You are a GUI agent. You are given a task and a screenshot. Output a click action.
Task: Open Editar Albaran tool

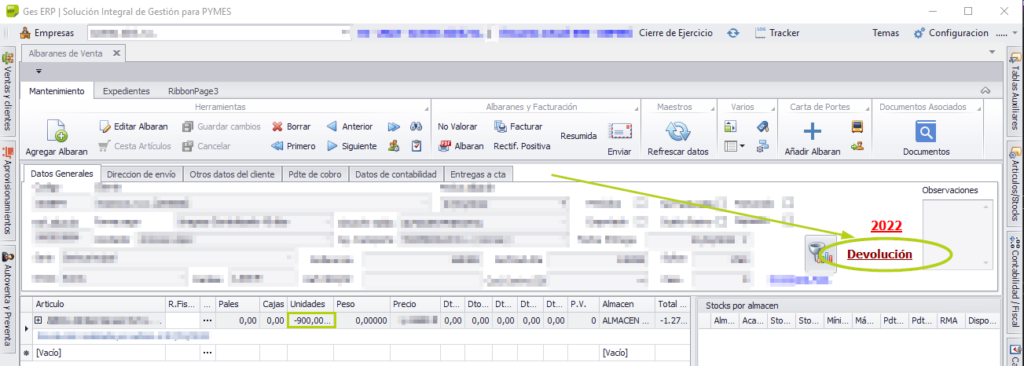coord(134,127)
